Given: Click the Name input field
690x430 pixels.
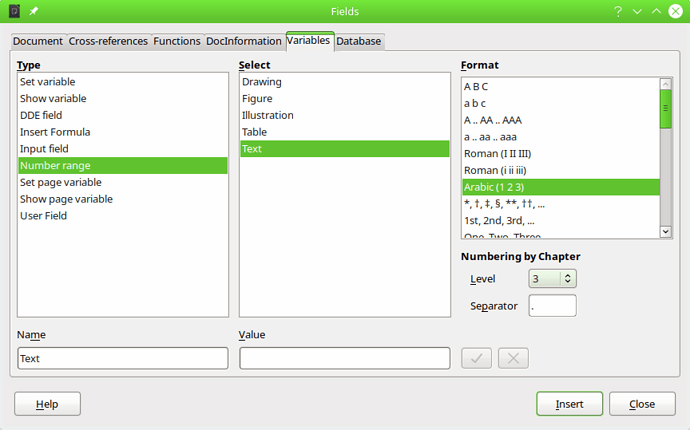Looking at the screenshot, I should [x=123, y=358].
